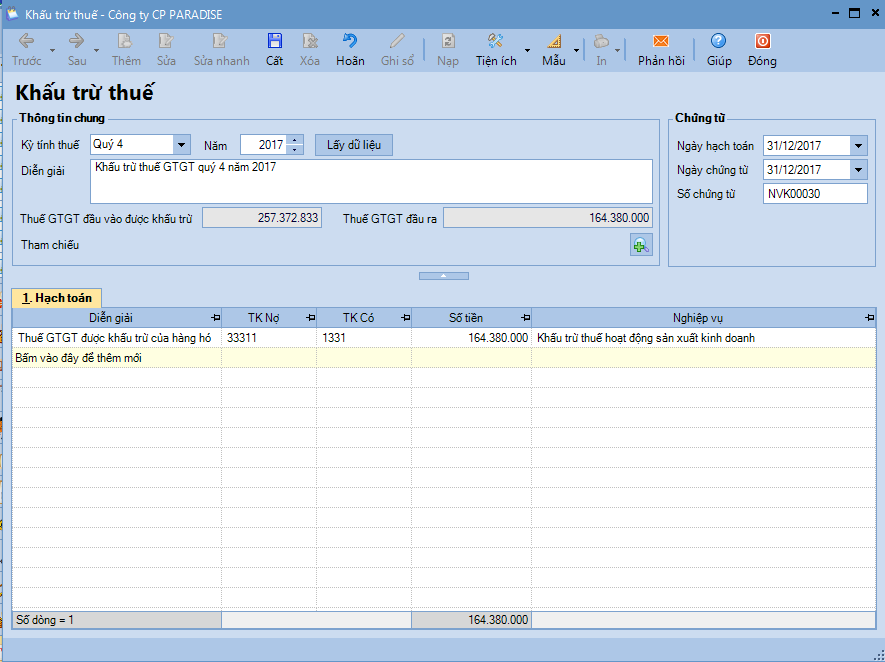Click the app icon in title bar
The height and width of the screenshot is (662, 885).
tap(12, 14)
